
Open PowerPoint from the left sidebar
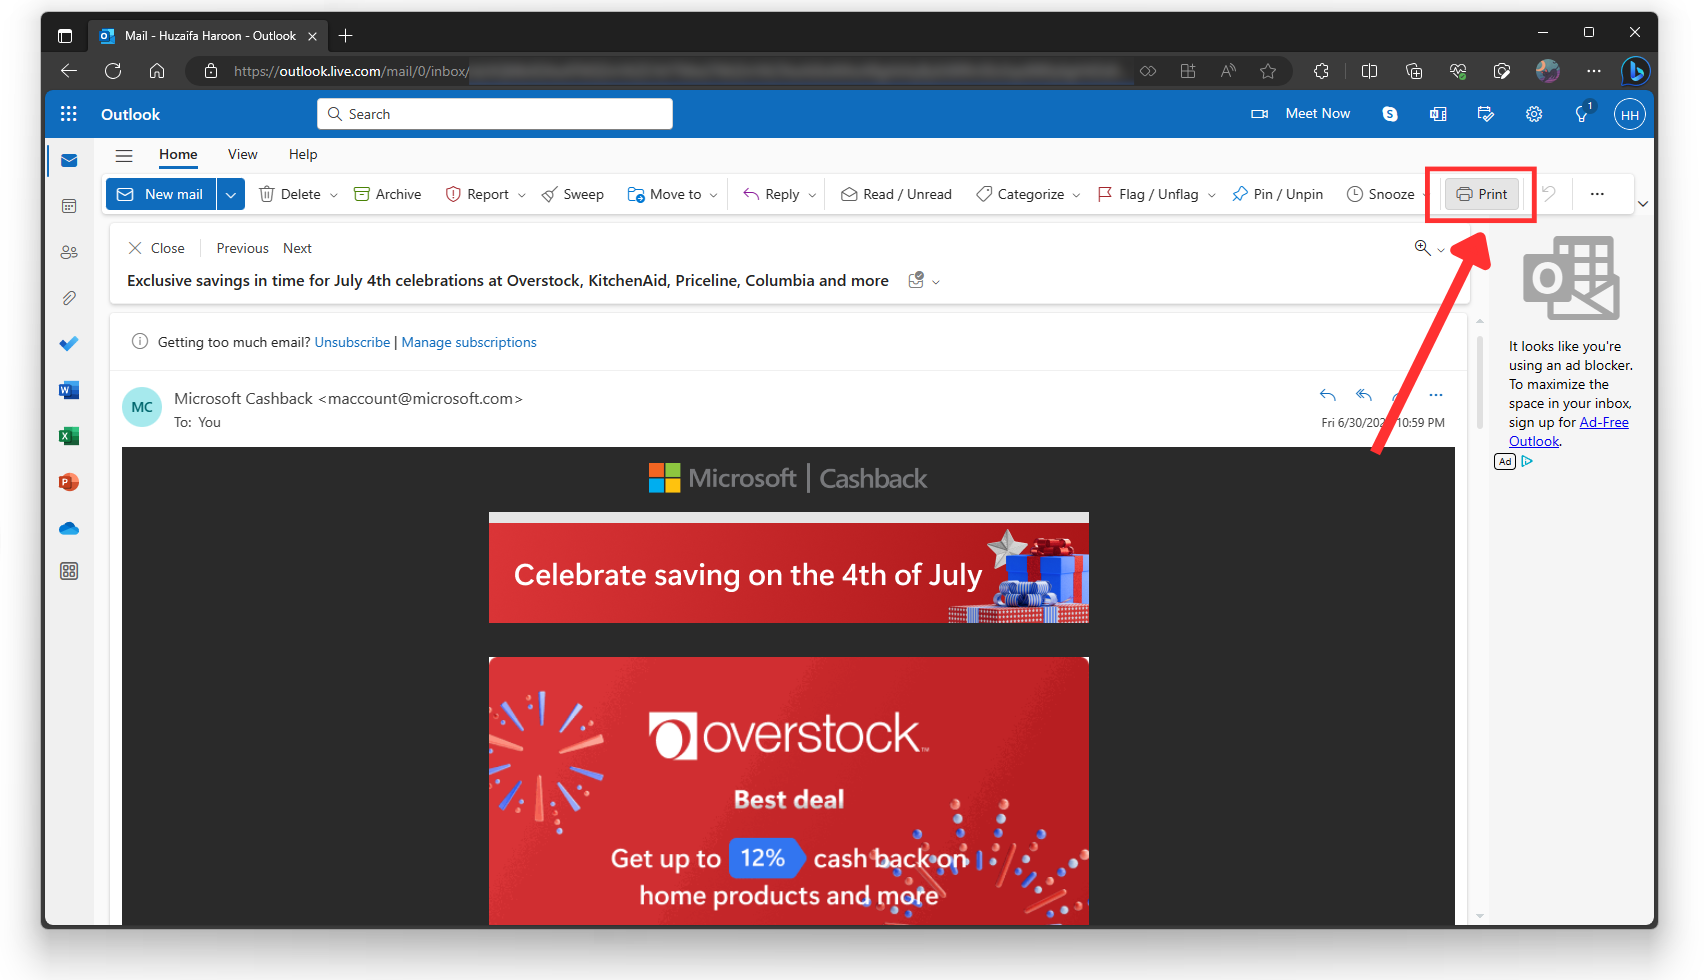(x=68, y=482)
